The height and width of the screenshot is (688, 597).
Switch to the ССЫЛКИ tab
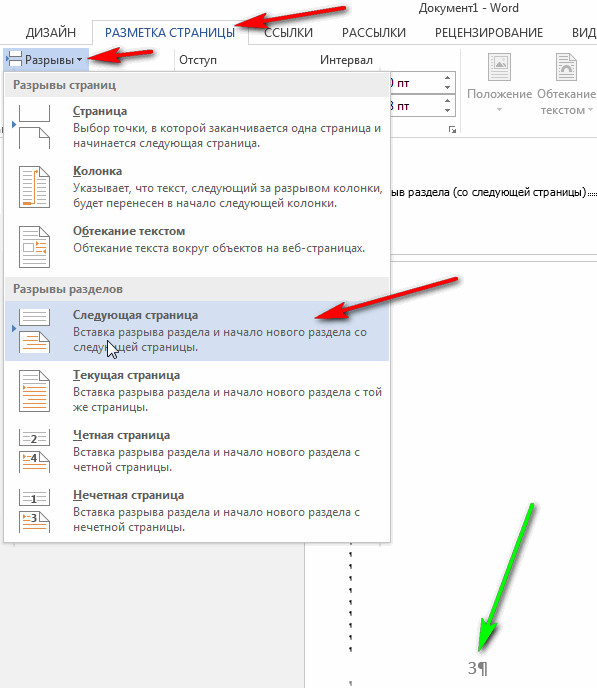click(288, 33)
